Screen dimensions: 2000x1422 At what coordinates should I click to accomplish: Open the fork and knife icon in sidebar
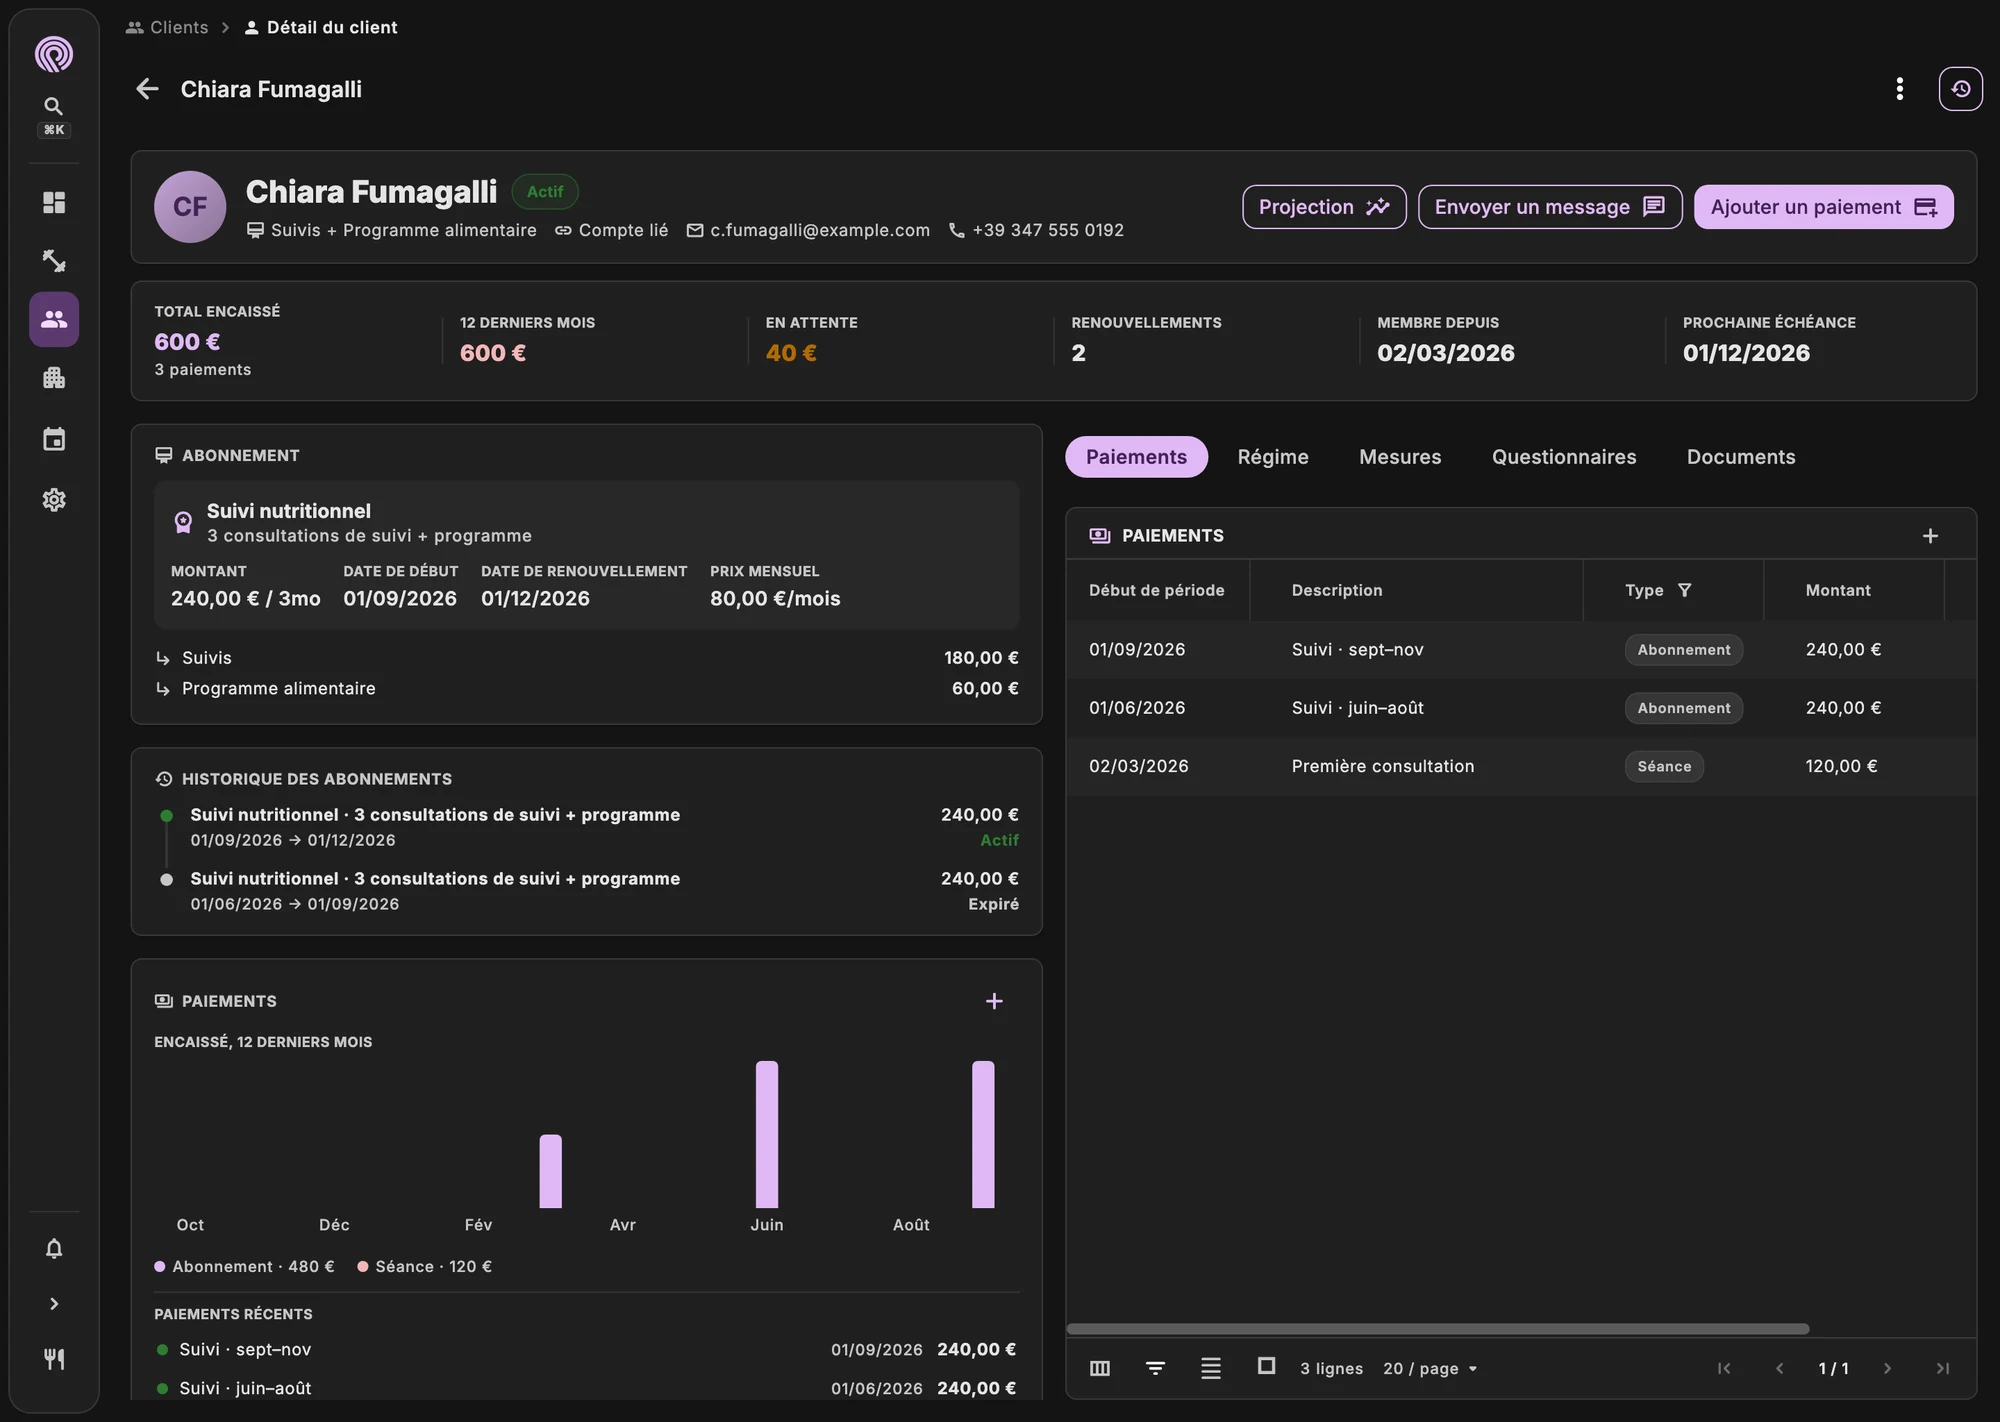[54, 1359]
